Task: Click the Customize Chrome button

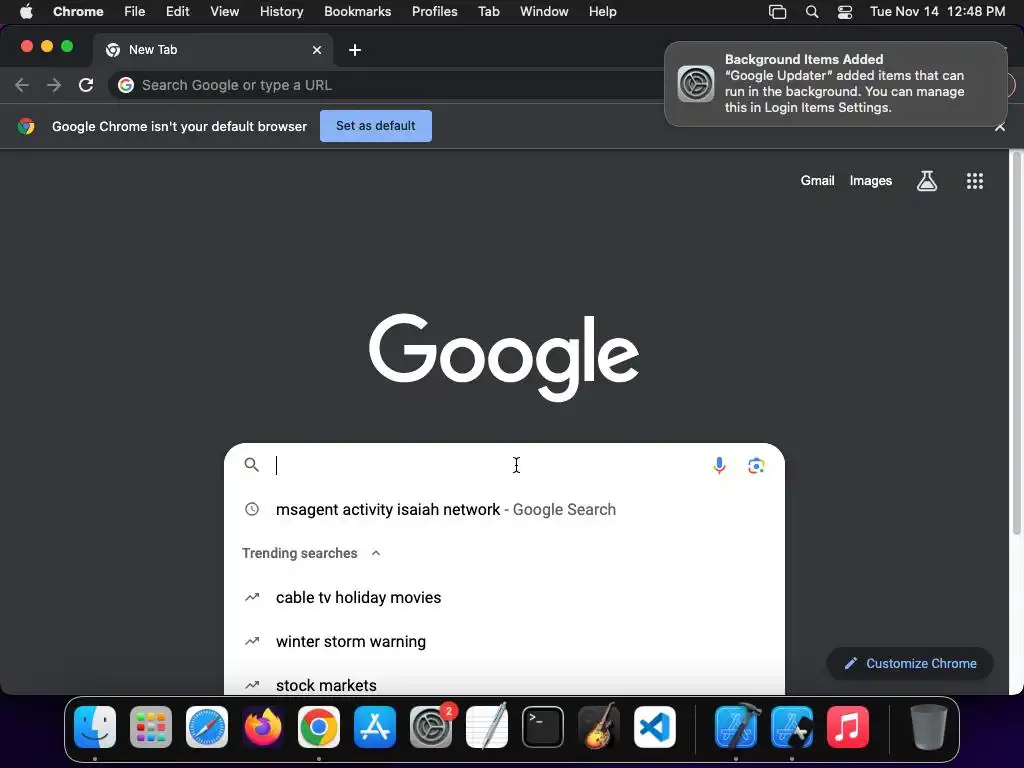Action: (x=910, y=664)
